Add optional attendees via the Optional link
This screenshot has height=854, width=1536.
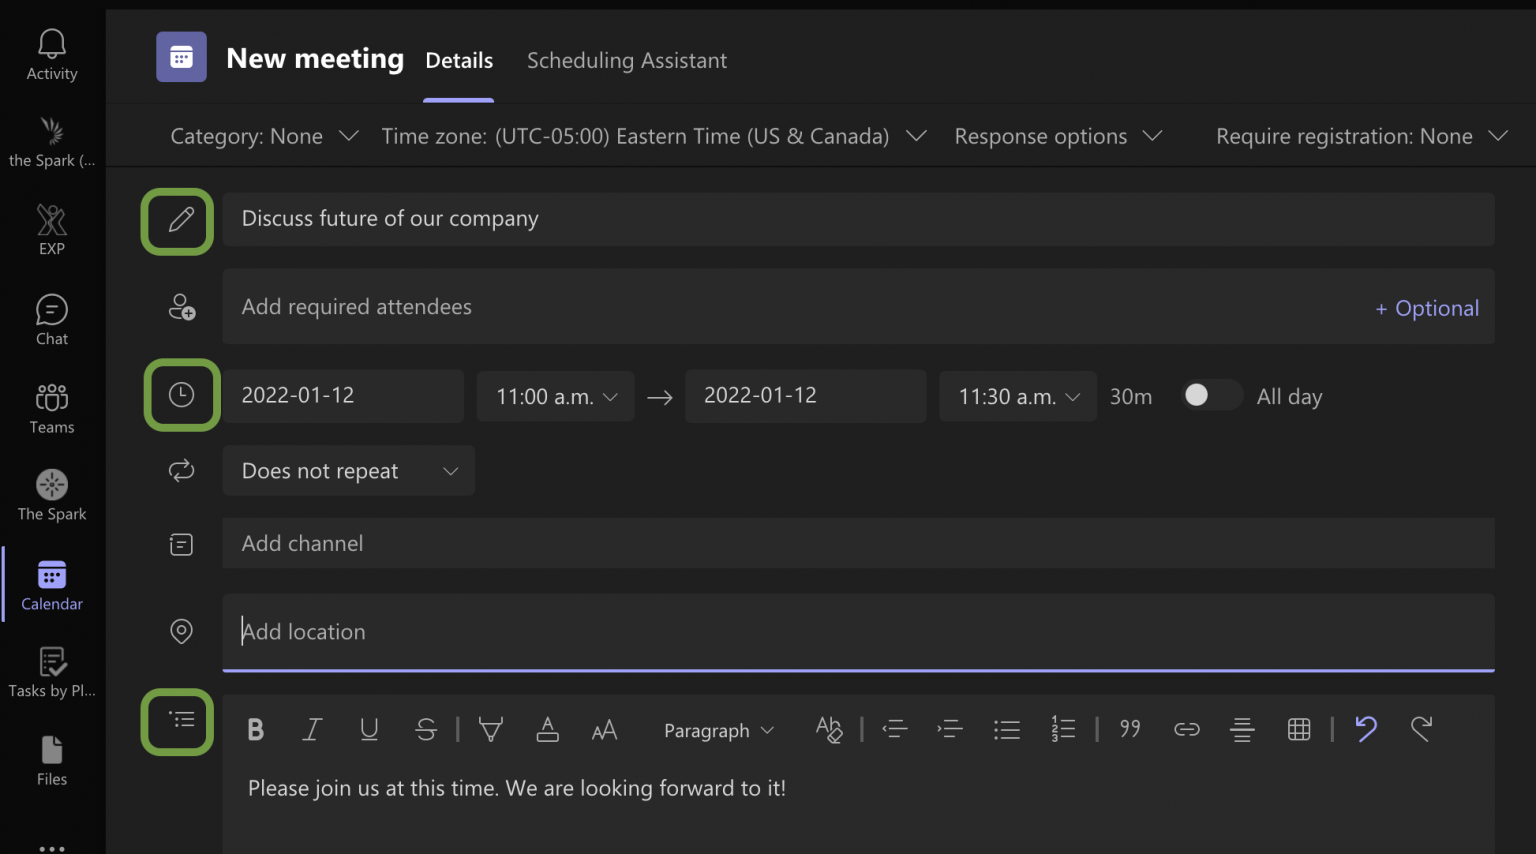(x=1427, y=308)
